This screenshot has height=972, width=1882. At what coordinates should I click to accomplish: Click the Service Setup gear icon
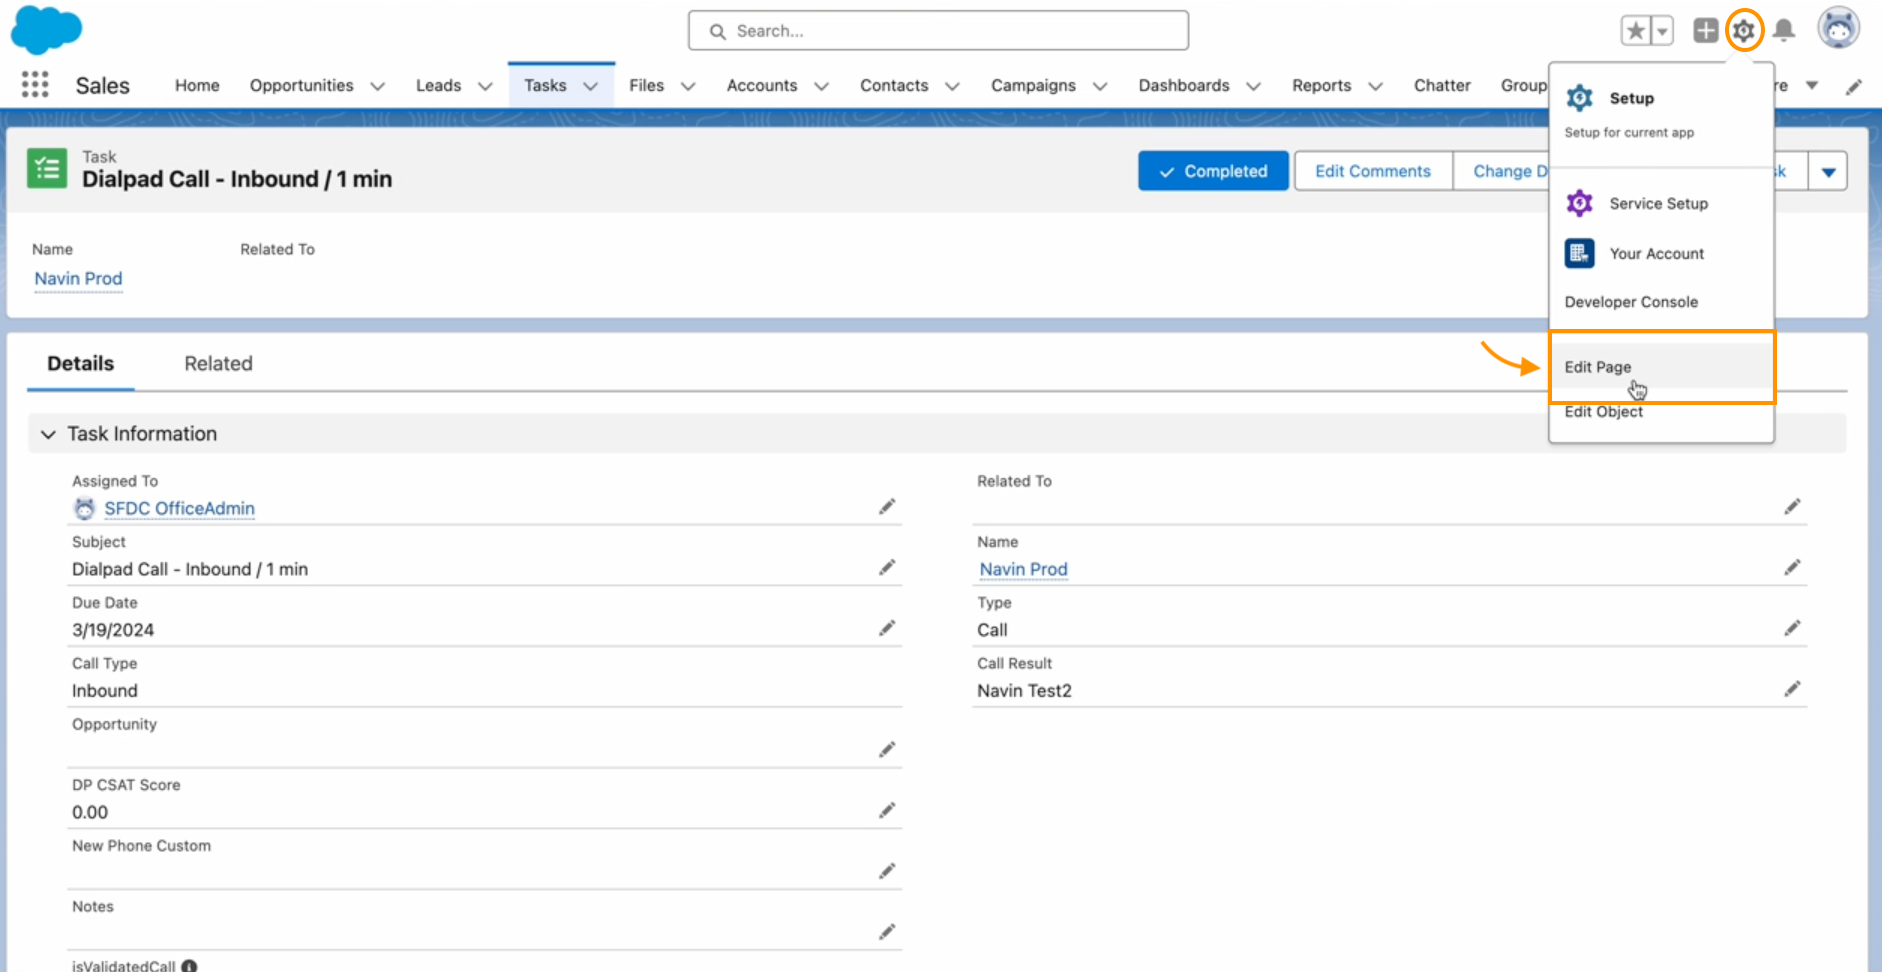click(x=1580, y=203)
